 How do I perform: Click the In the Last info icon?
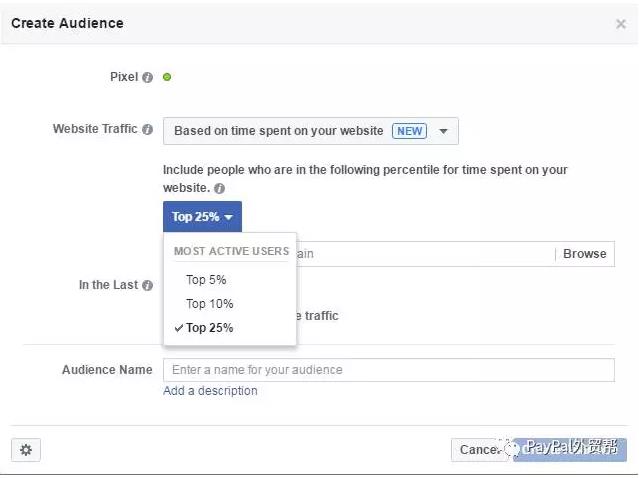coord(147,285)
